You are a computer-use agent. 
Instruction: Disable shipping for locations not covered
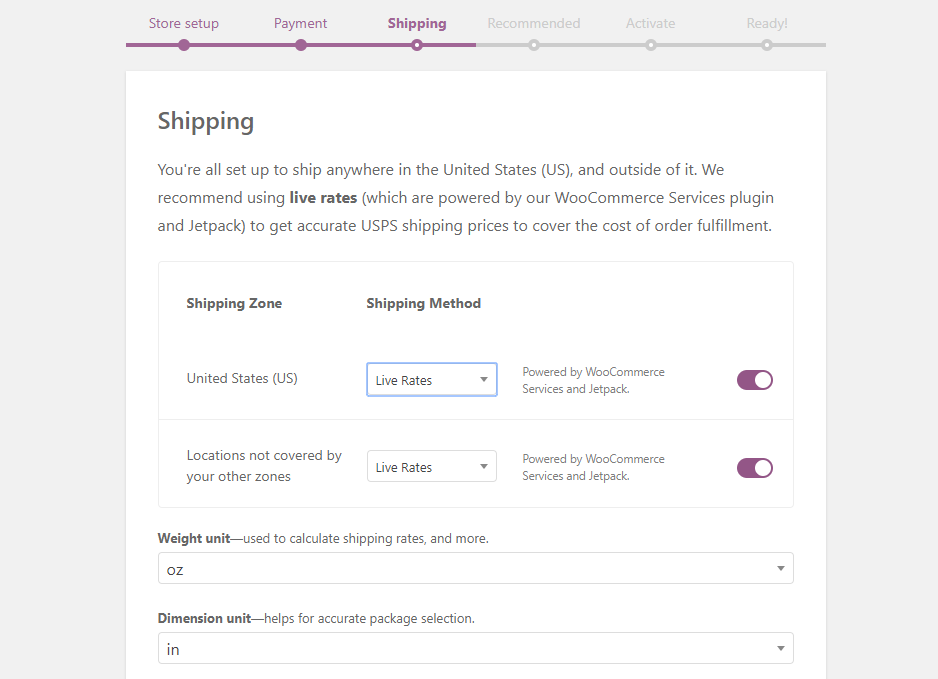click(755, 468)
